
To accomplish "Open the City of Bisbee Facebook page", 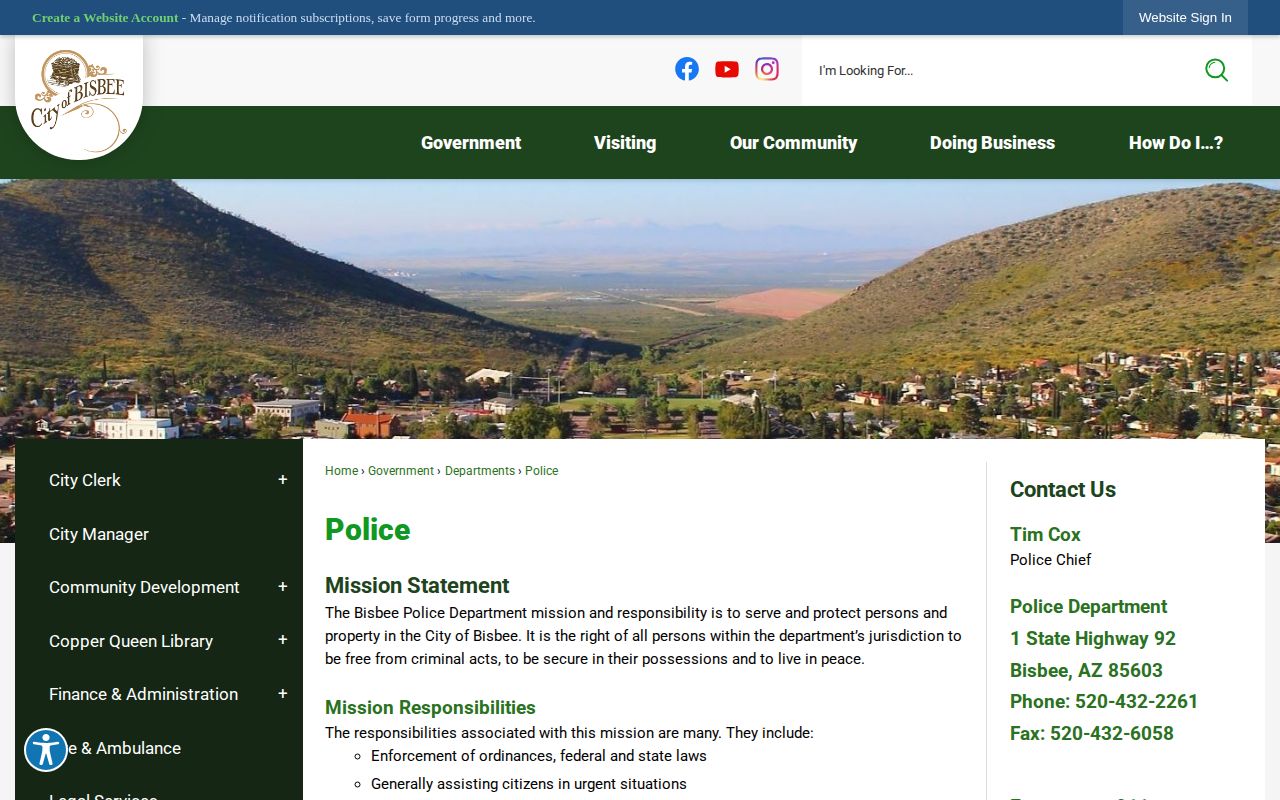I will [x=687, y=69].
